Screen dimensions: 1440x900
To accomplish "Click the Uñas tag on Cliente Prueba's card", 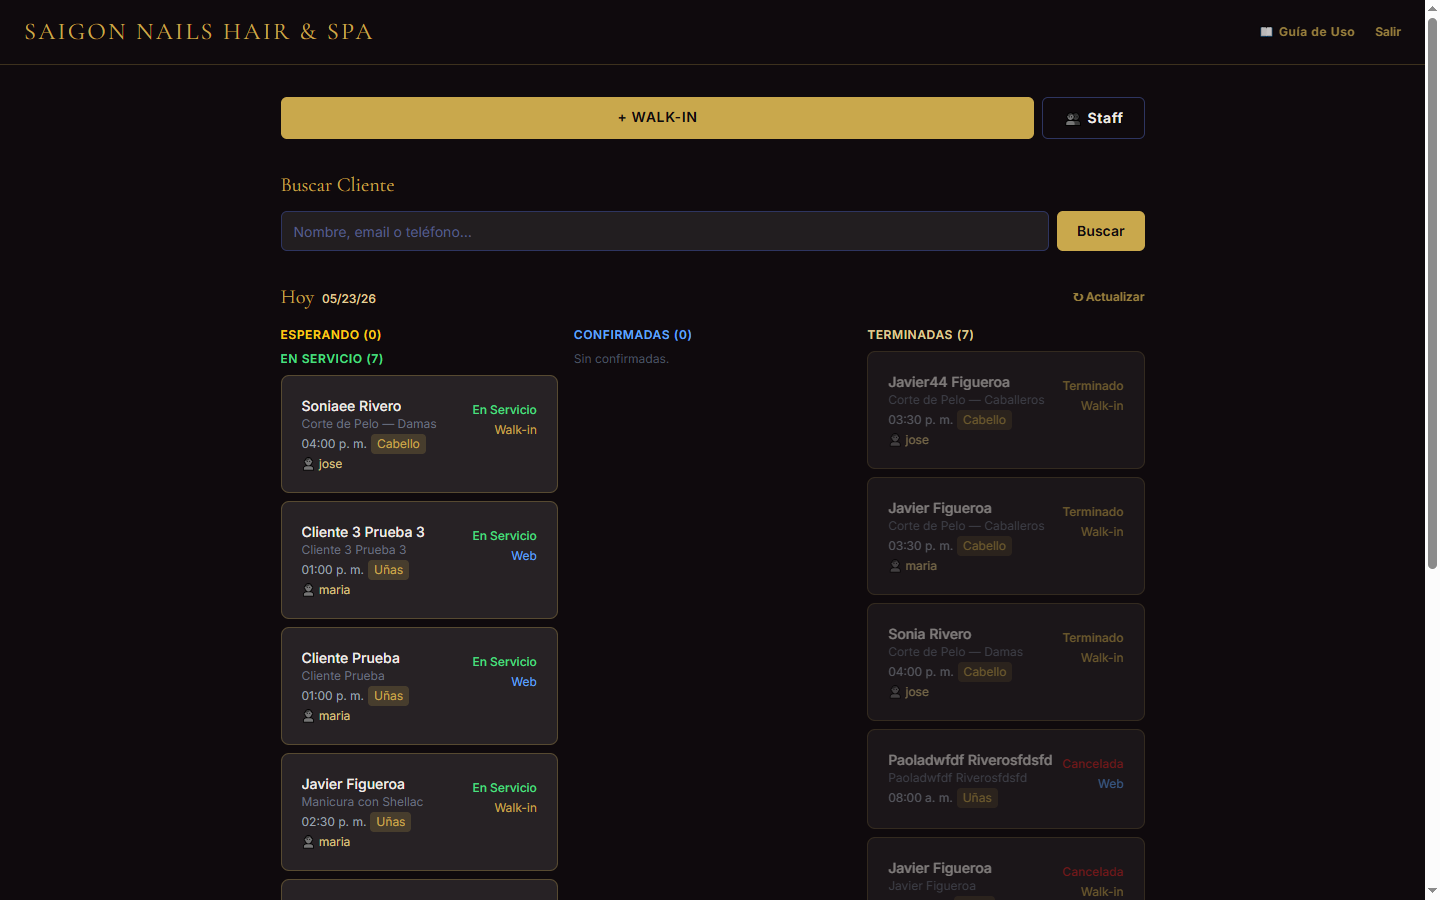I will (389, 696).
